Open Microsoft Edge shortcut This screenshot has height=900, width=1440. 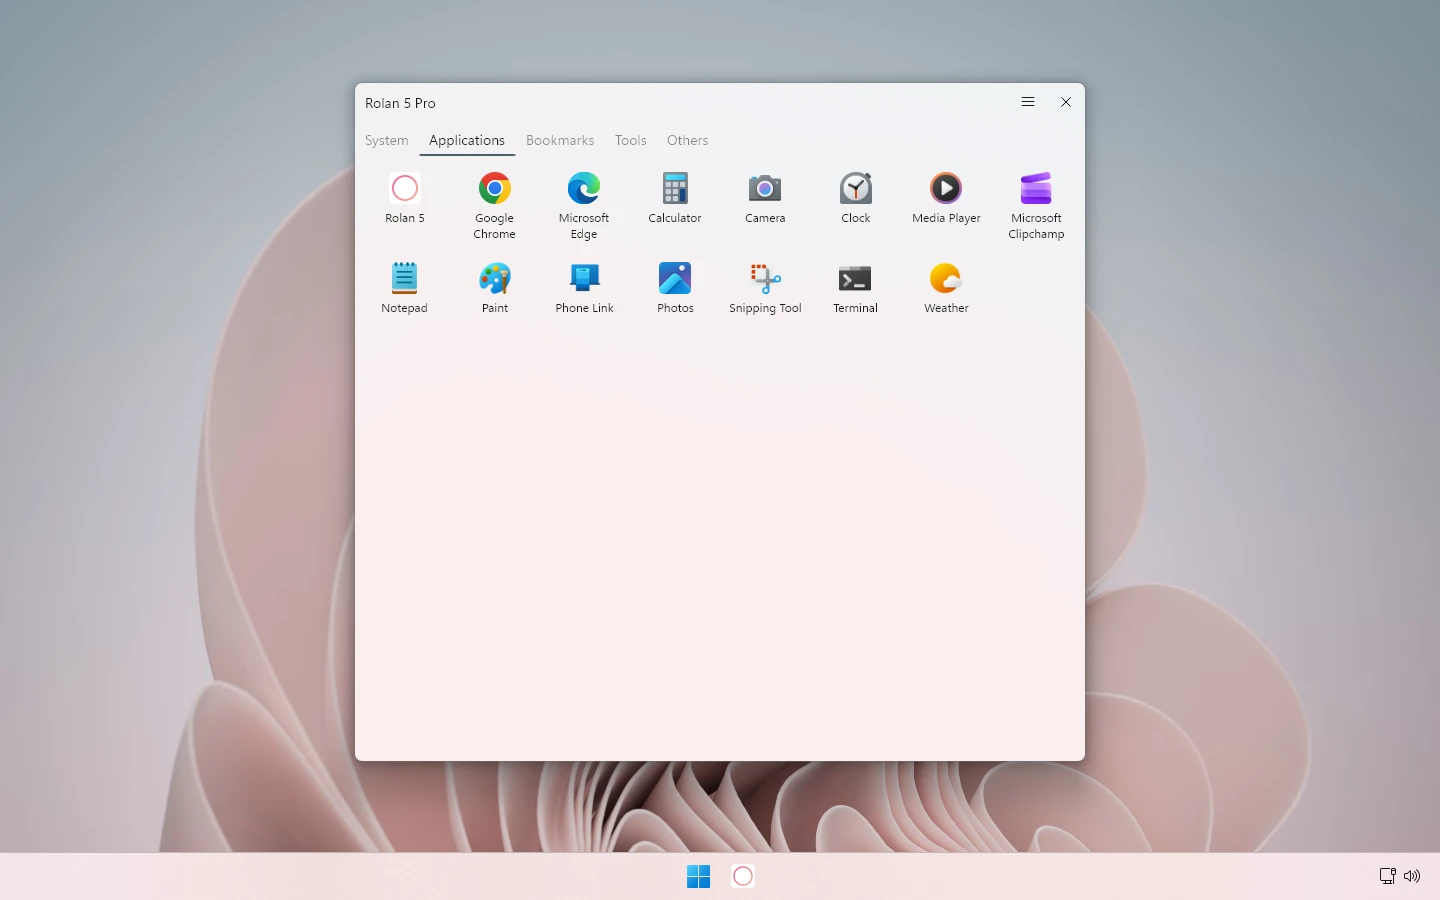coord(584,204)
